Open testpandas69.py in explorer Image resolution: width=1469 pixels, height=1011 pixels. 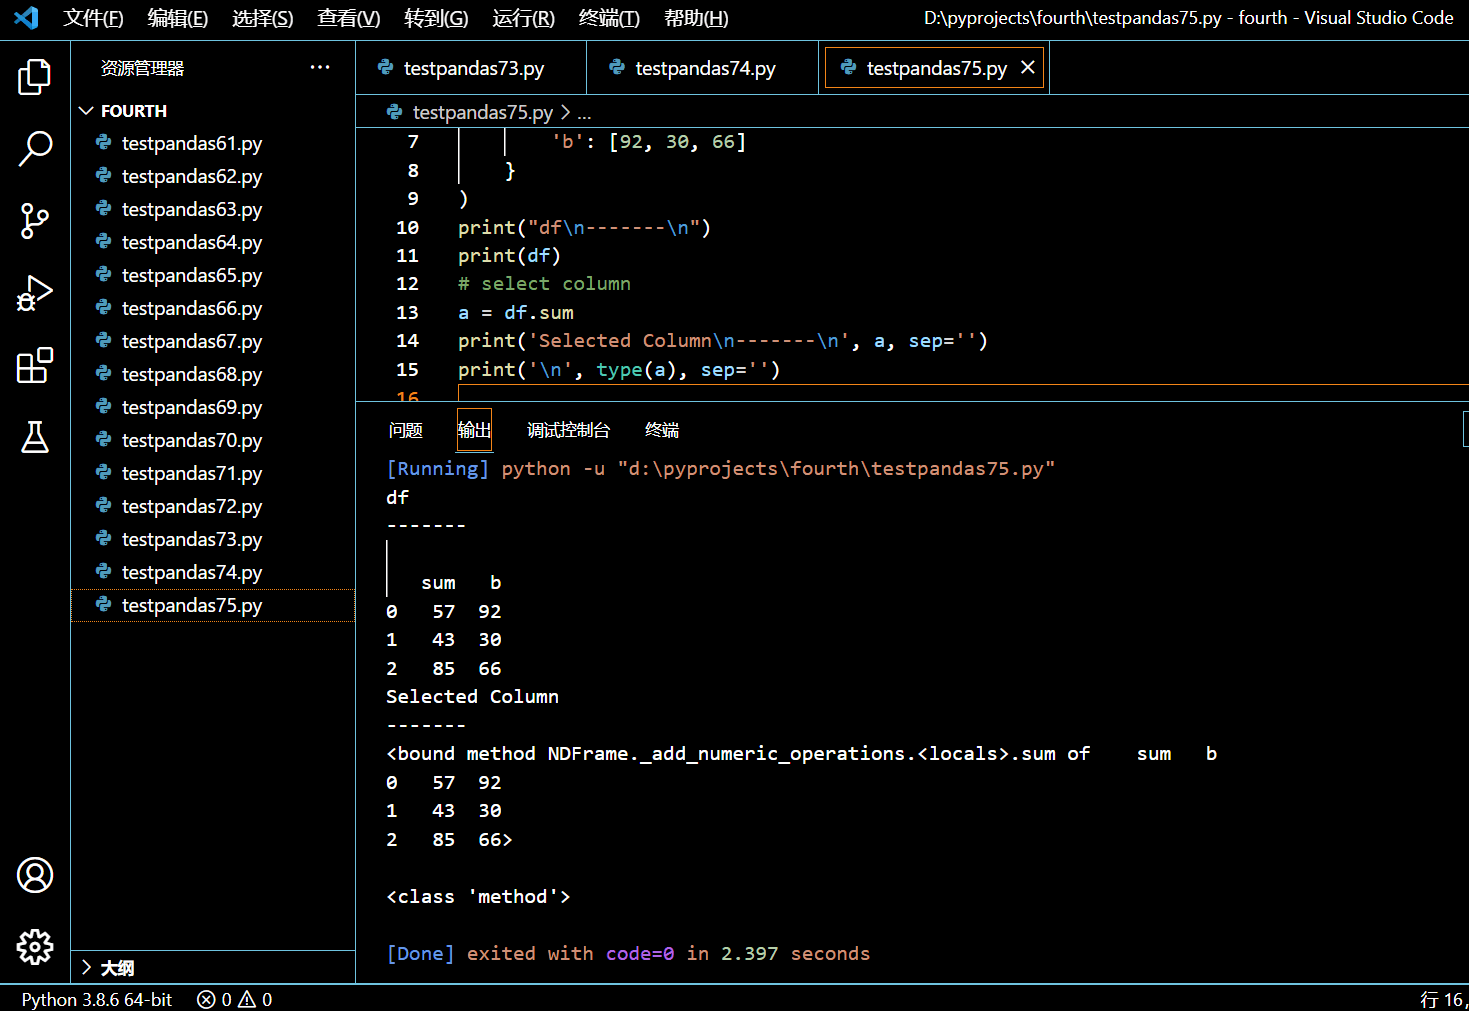213,407
